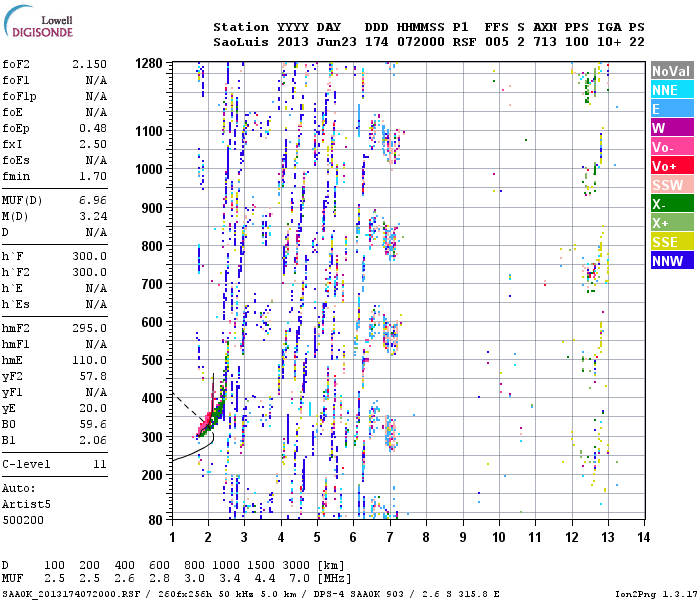Click the 1280 km axis label
Image resolution: width=700 pixels, height=600 pixels.
[149, 63]
